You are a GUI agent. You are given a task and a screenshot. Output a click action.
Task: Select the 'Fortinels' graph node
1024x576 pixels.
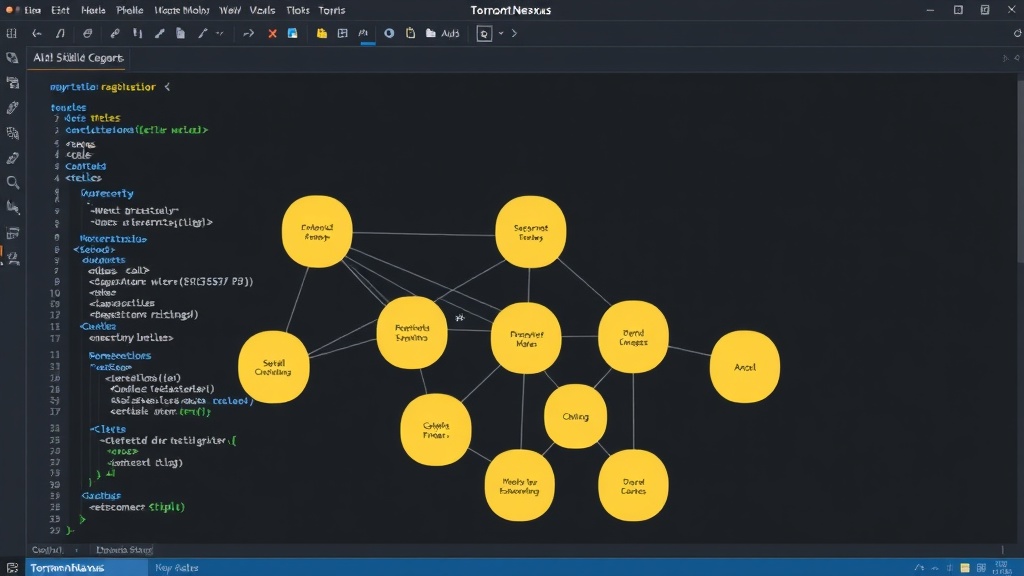tap(412, 332)
